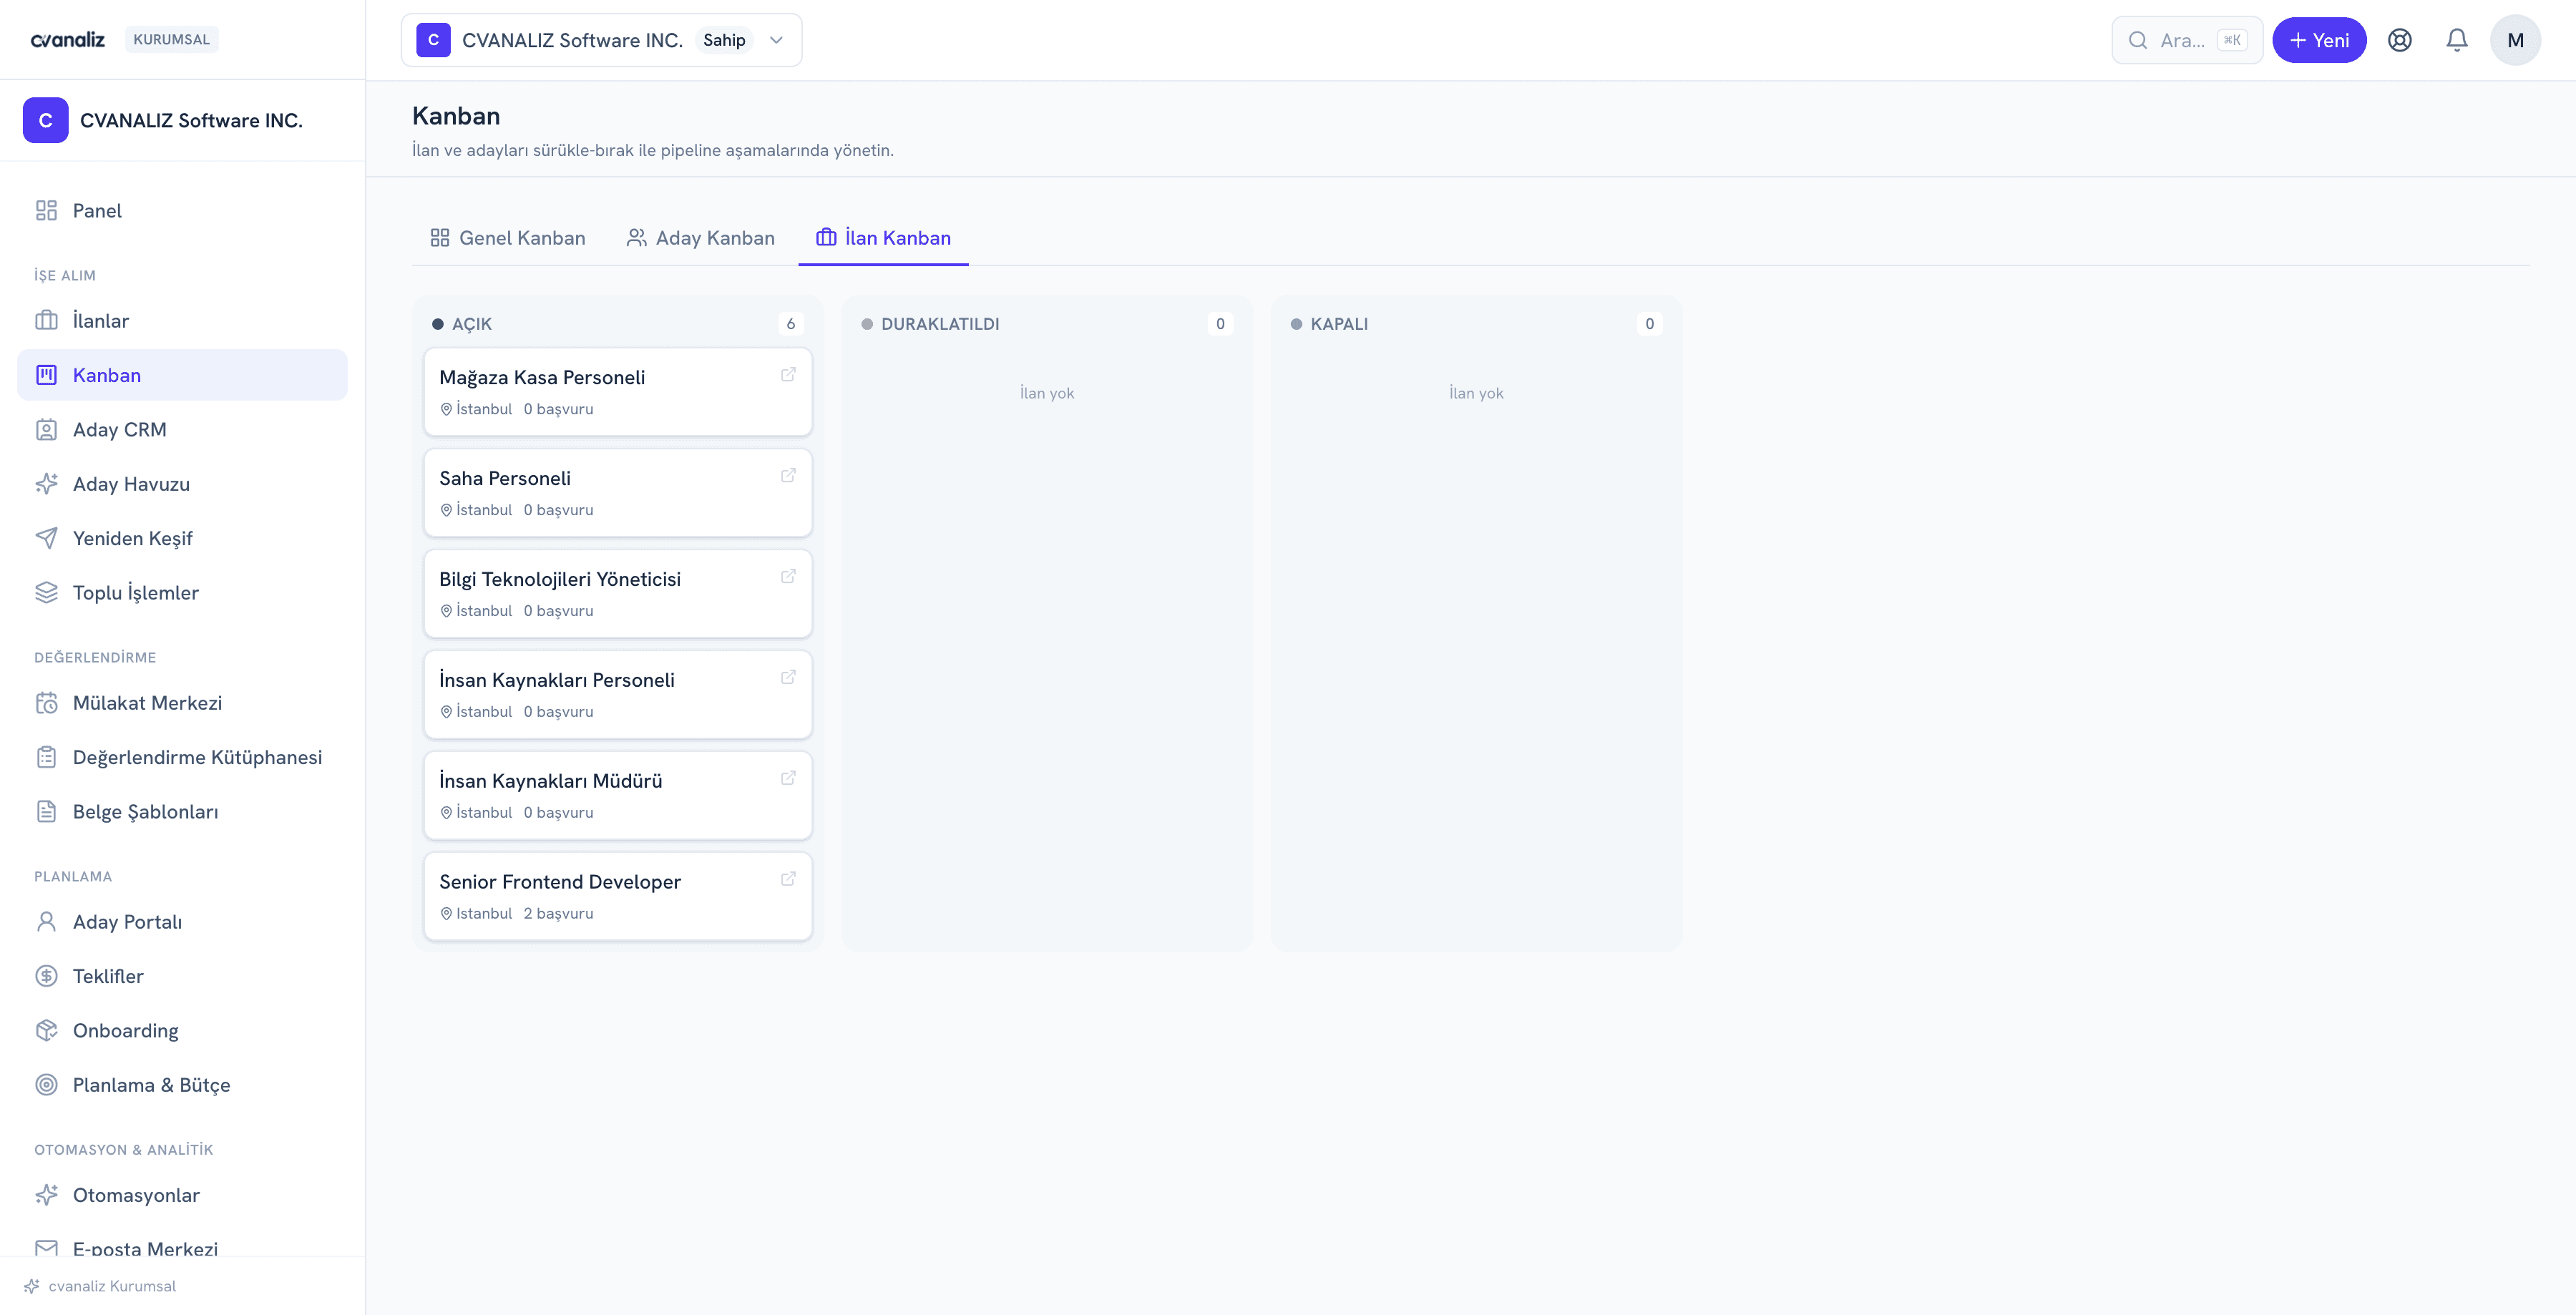Select the Bilgi Teknolojileri Yöneticisi card
Screen dimensions: 2576x1315
pyautogui.click(x=618, y=594)
